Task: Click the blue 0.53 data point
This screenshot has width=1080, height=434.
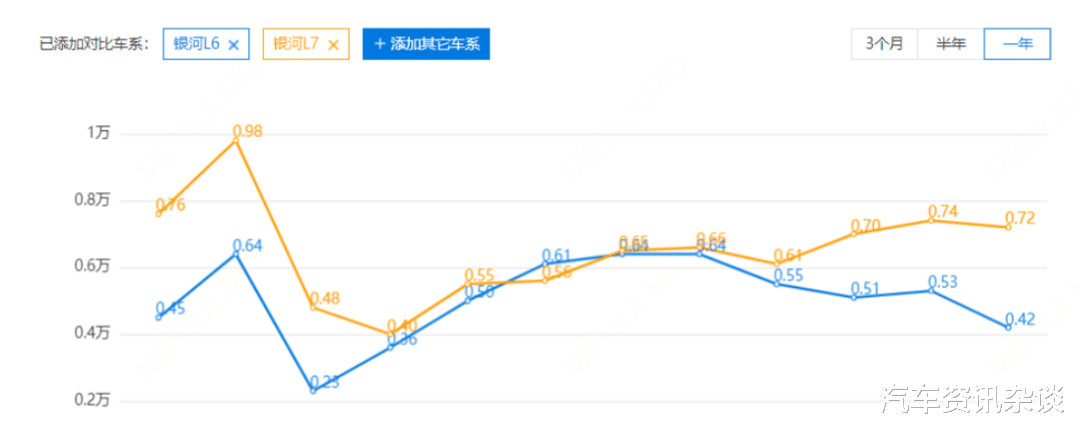Action: pyautogui.click(x=931, y=291)
